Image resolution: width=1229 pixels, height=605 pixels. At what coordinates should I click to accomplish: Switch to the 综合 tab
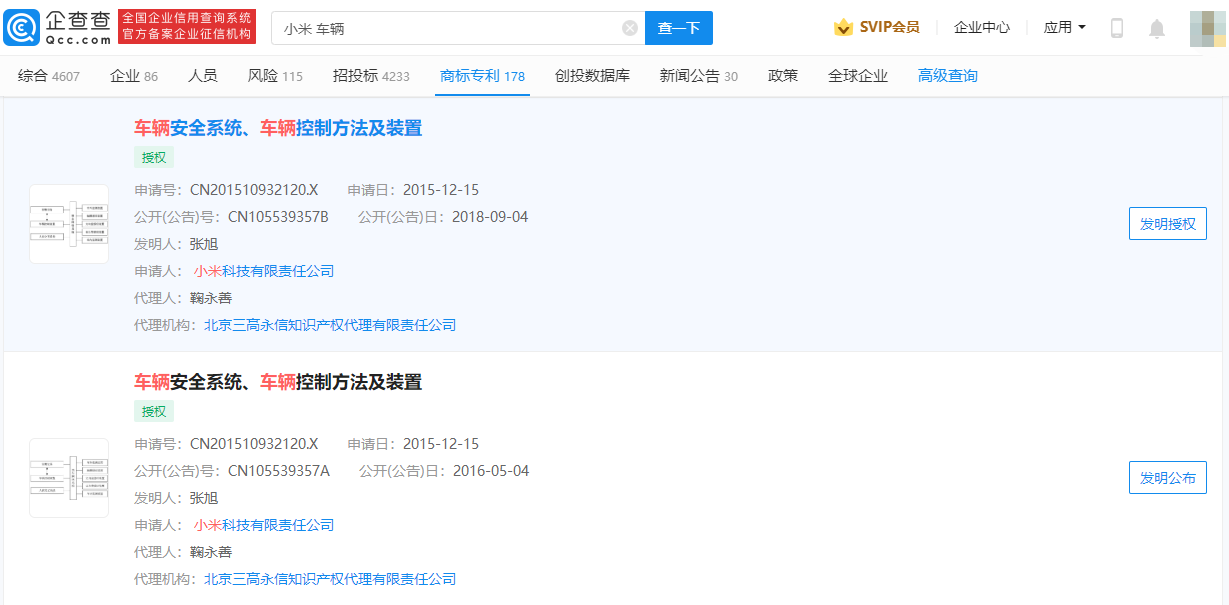click(x=33, y=75)
